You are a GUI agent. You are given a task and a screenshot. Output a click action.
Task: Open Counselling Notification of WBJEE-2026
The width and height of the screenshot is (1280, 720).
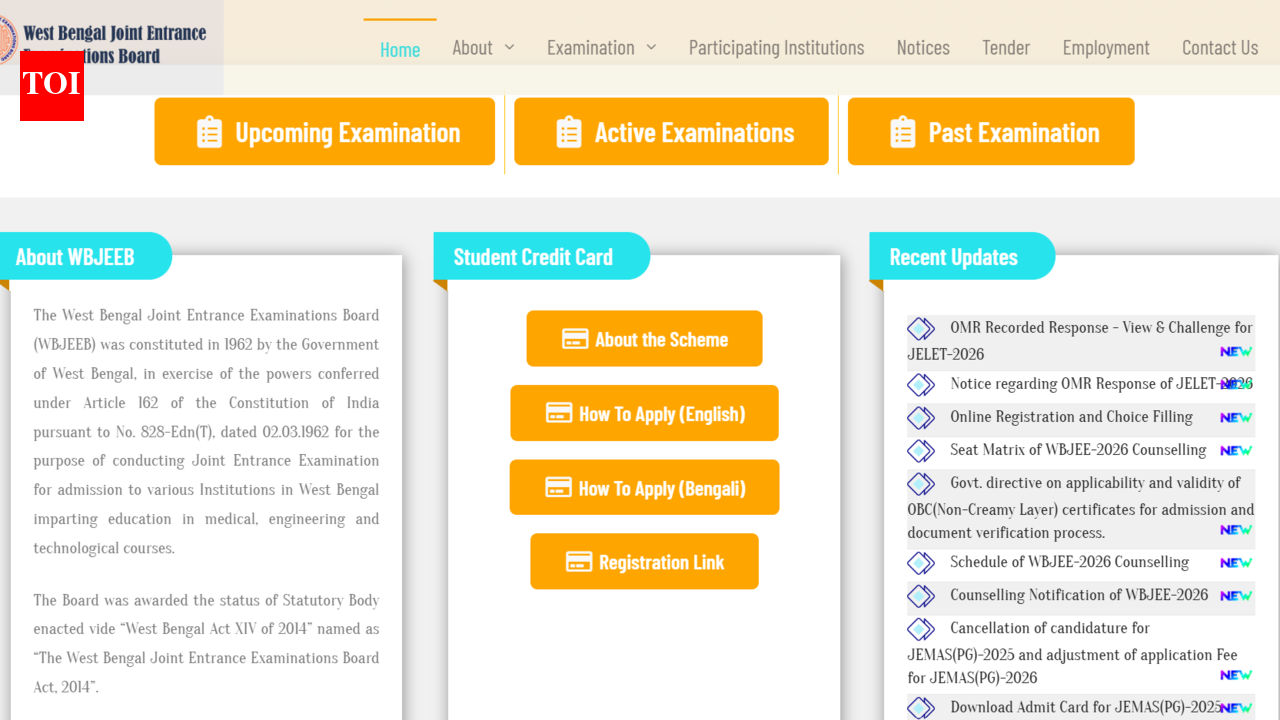1079,594
